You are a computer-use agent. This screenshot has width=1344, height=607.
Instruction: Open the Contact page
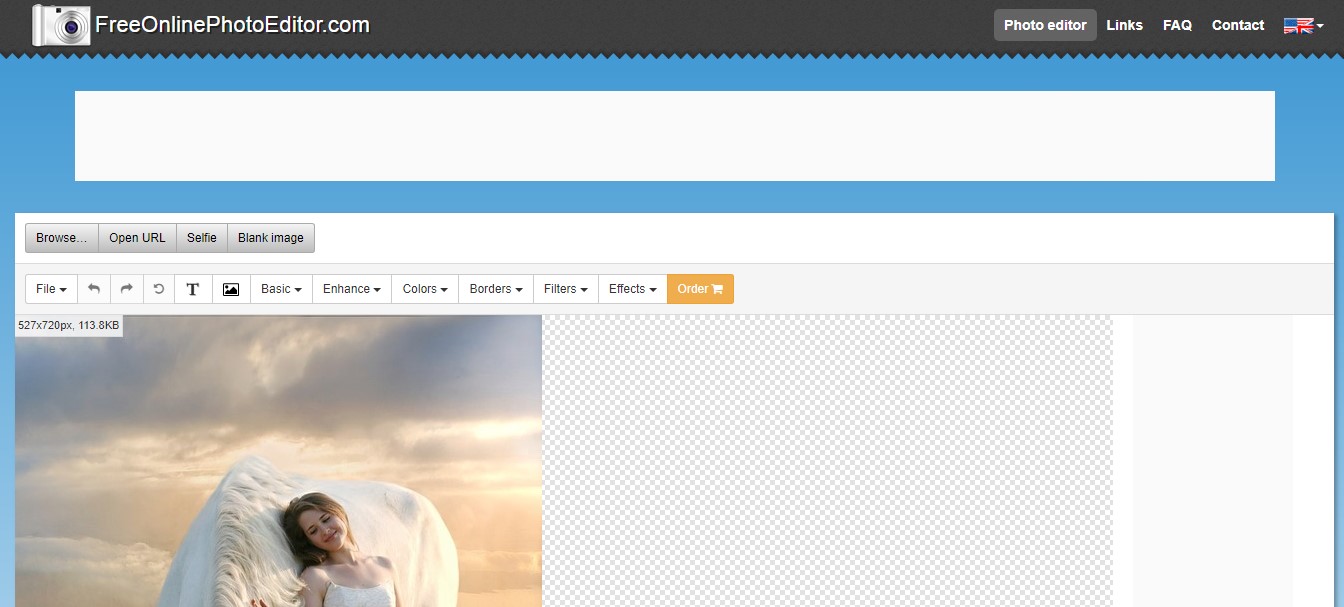pos(1238,25)
